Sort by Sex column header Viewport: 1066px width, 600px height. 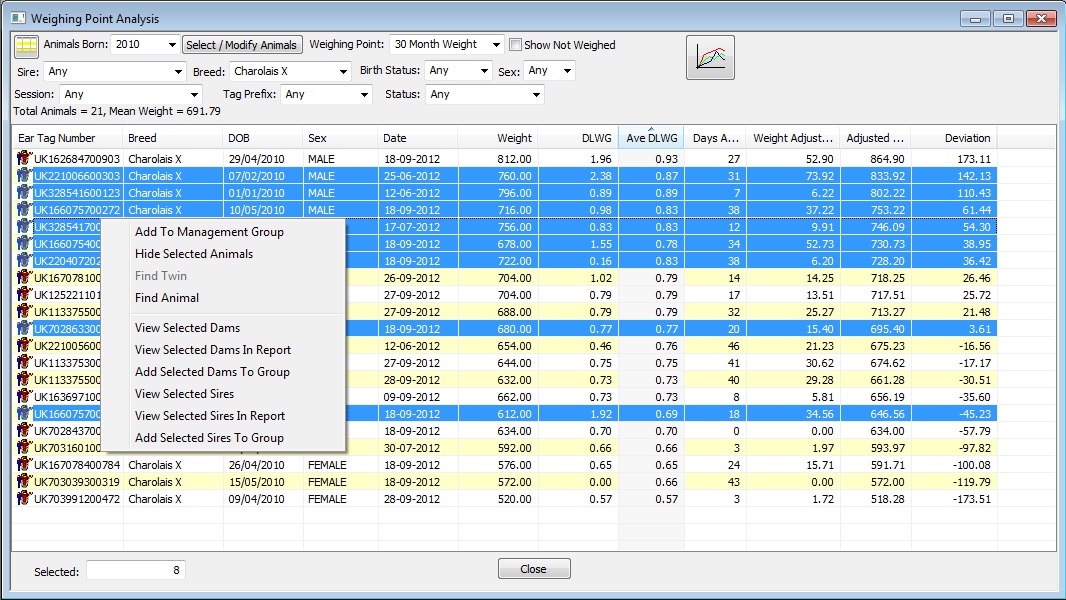pos(341,138)
